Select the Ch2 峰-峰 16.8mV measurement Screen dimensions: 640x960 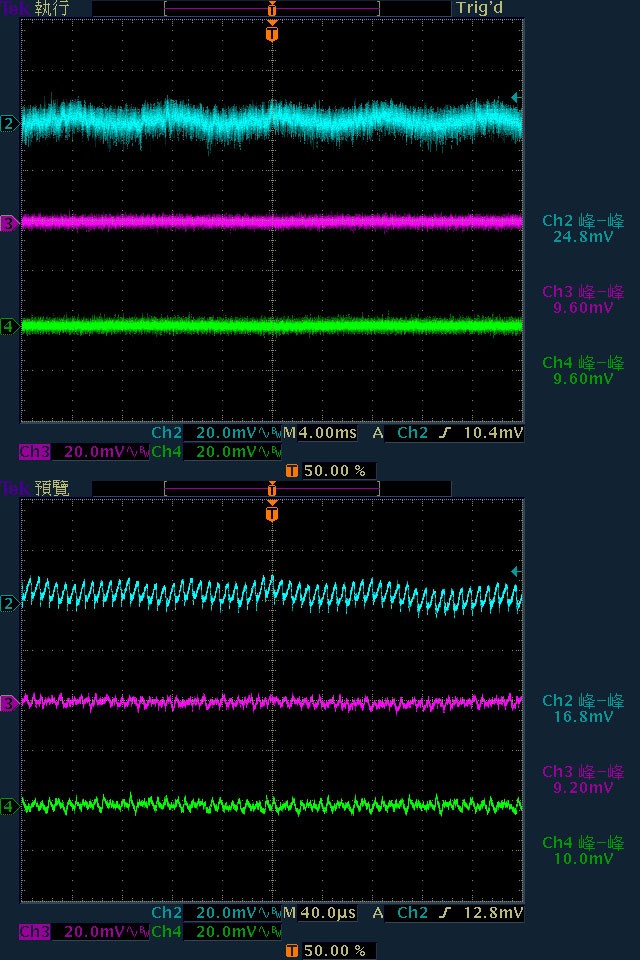[x=583, y=708]
